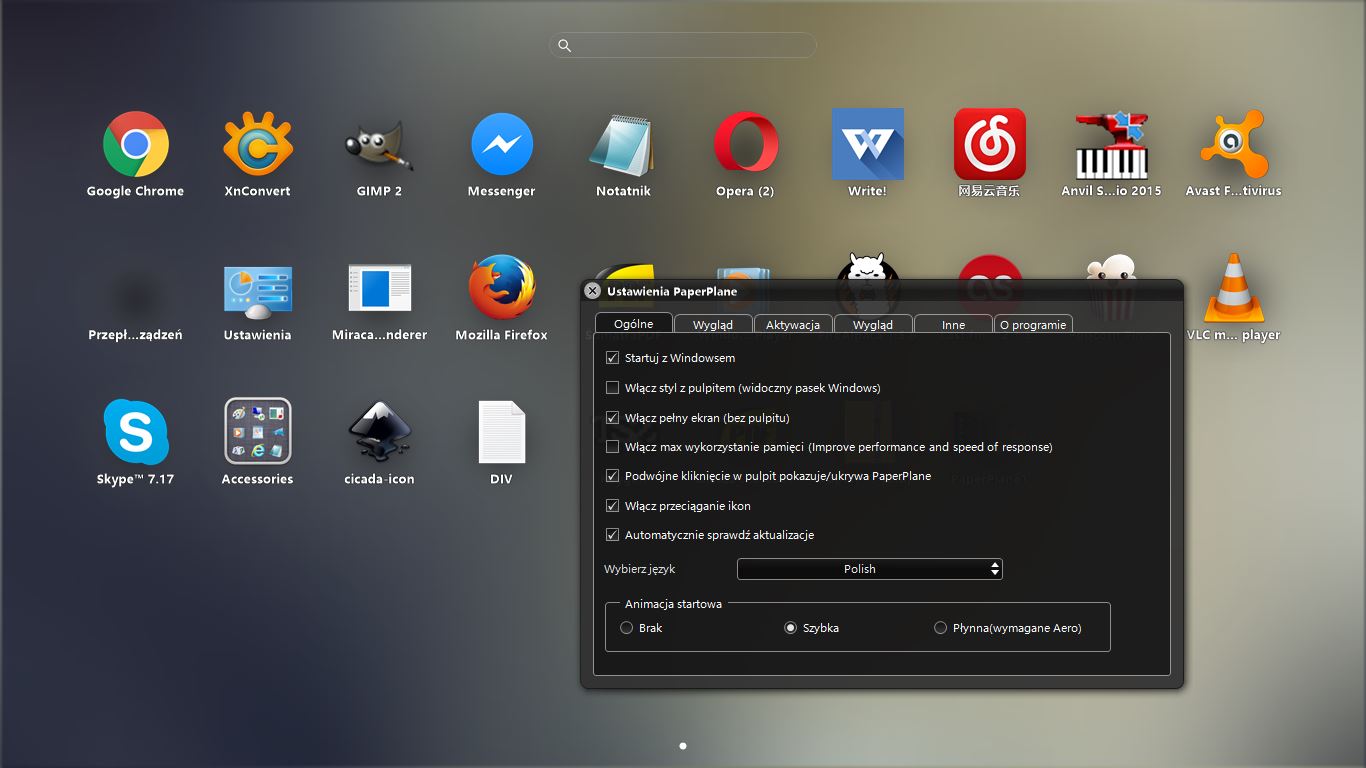Open the Ustawienia settings icon
This screenshot has width=1366, height=768.
tap(258, 290)
